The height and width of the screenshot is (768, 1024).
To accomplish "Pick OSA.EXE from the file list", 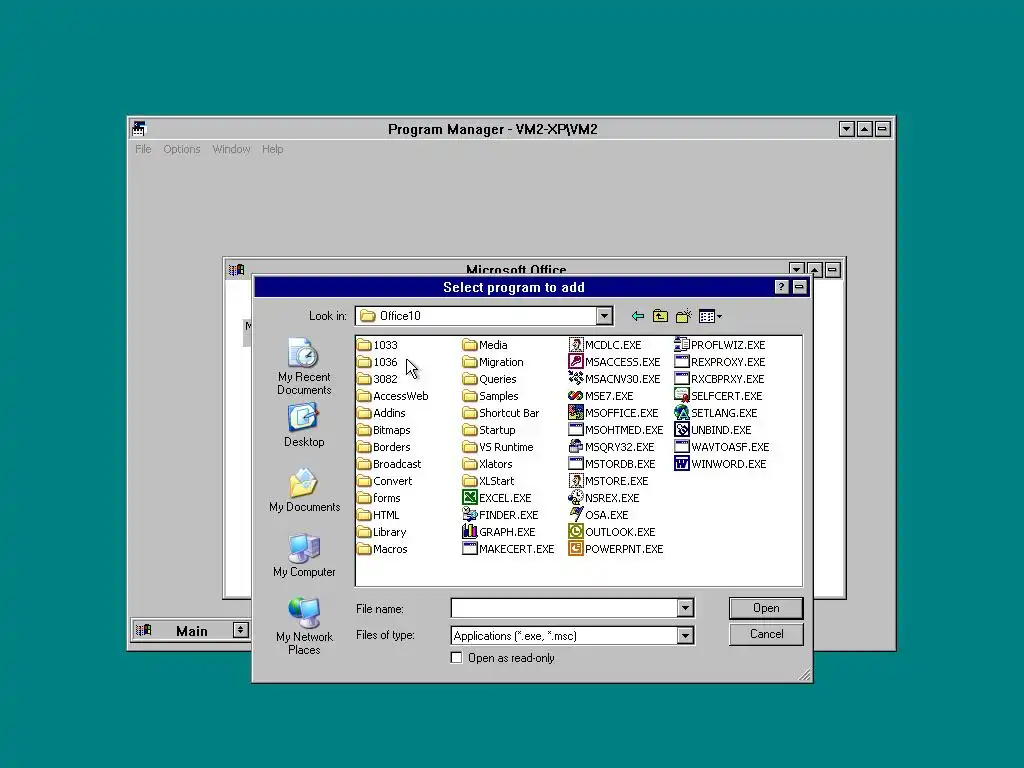I will pyautogui.click(x=598, y=515).
